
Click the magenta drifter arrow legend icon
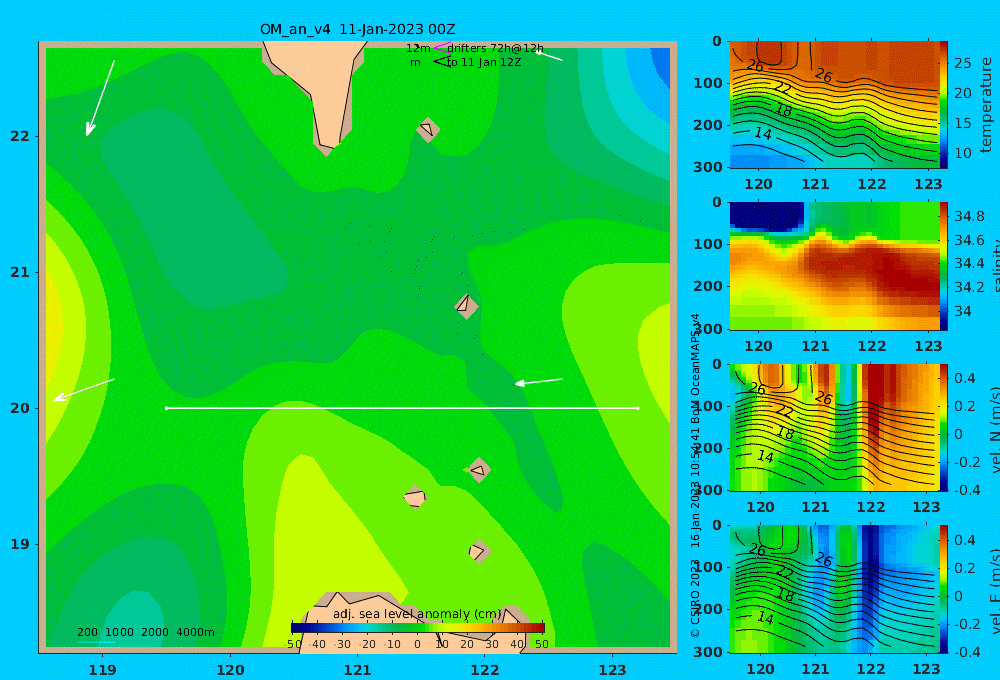pos(441,48)
